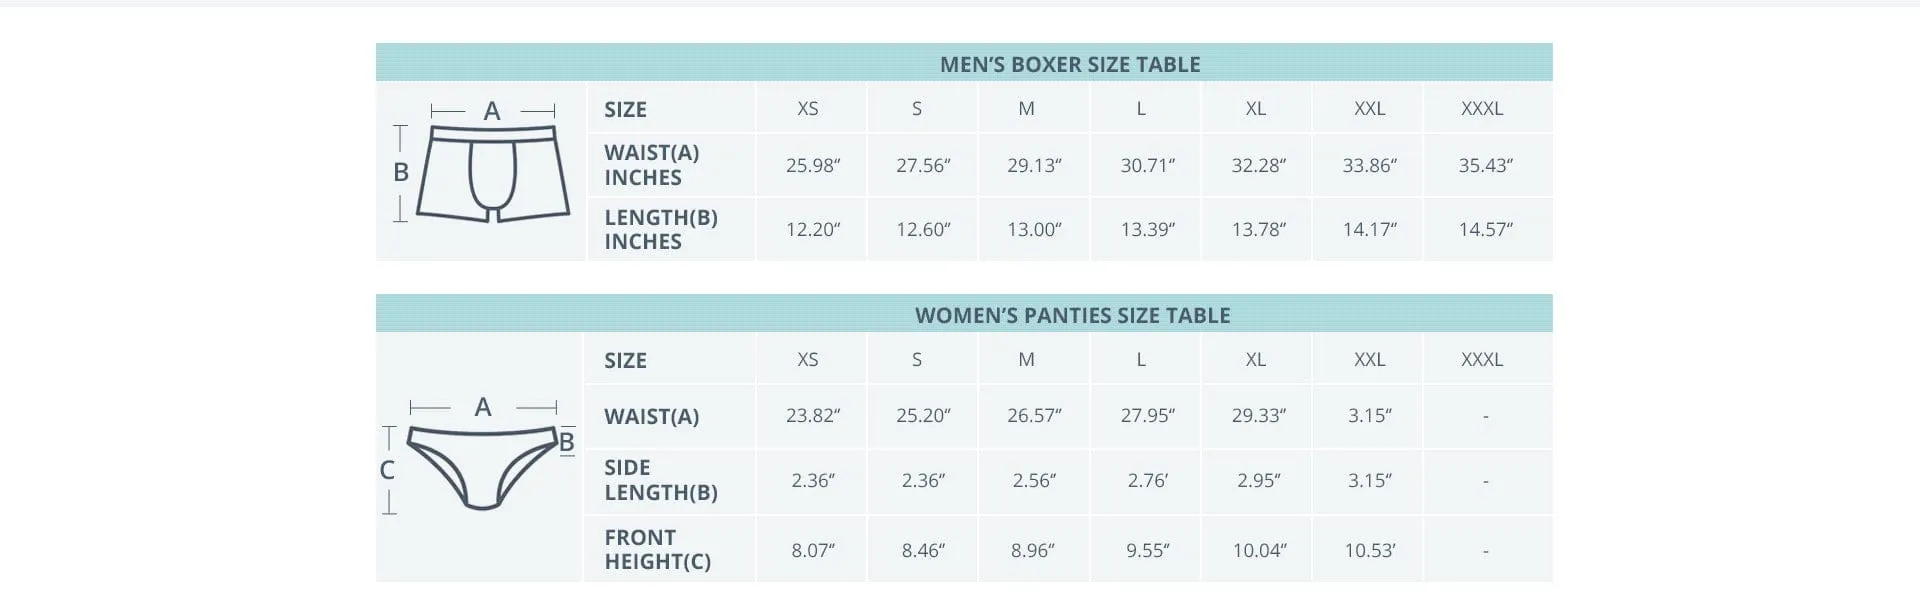Click the 27.95" women's waist cell
This screenshot has width=1920, height=607.
pos(1147,416)
